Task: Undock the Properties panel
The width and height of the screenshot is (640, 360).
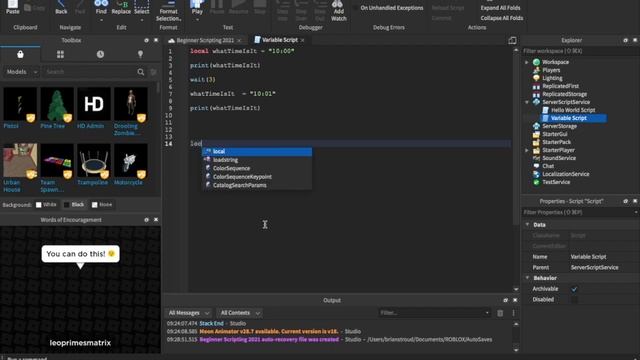Action: [625, 201]
